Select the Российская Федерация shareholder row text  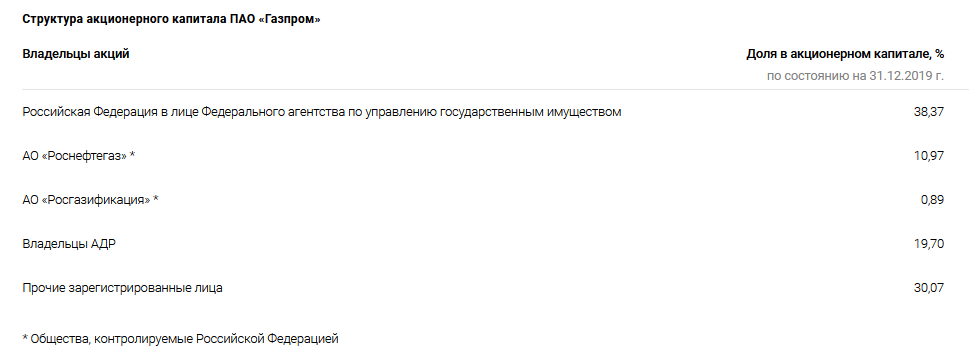(x=322, y=112)
